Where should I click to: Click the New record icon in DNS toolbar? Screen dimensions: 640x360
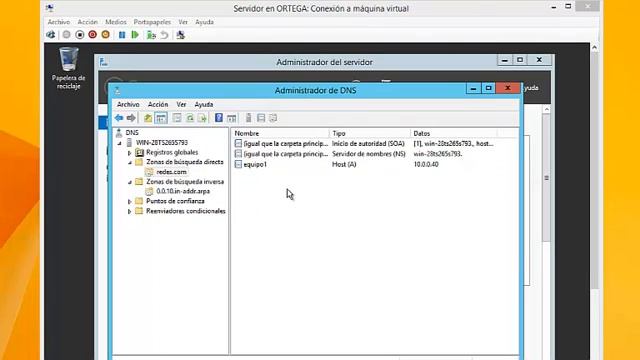point(261,118)
